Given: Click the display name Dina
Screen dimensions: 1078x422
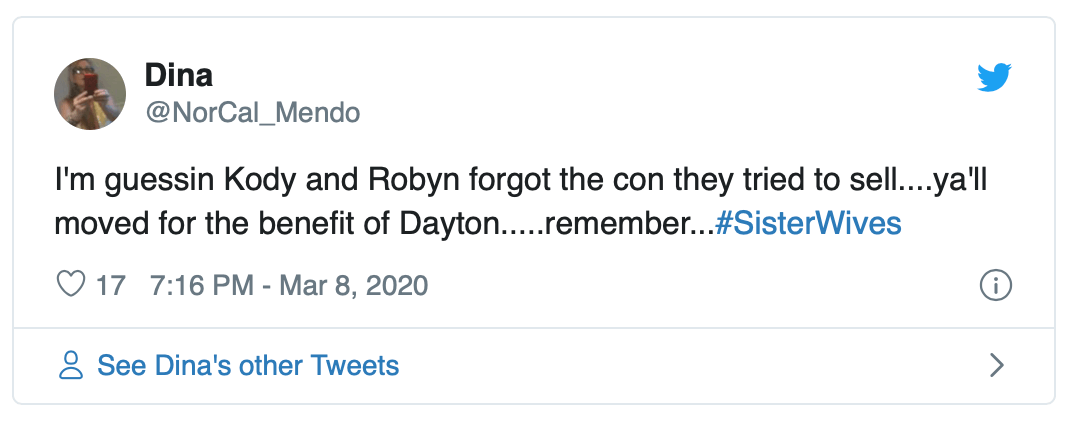Looking at the screenshot, I should coord(179,74).
